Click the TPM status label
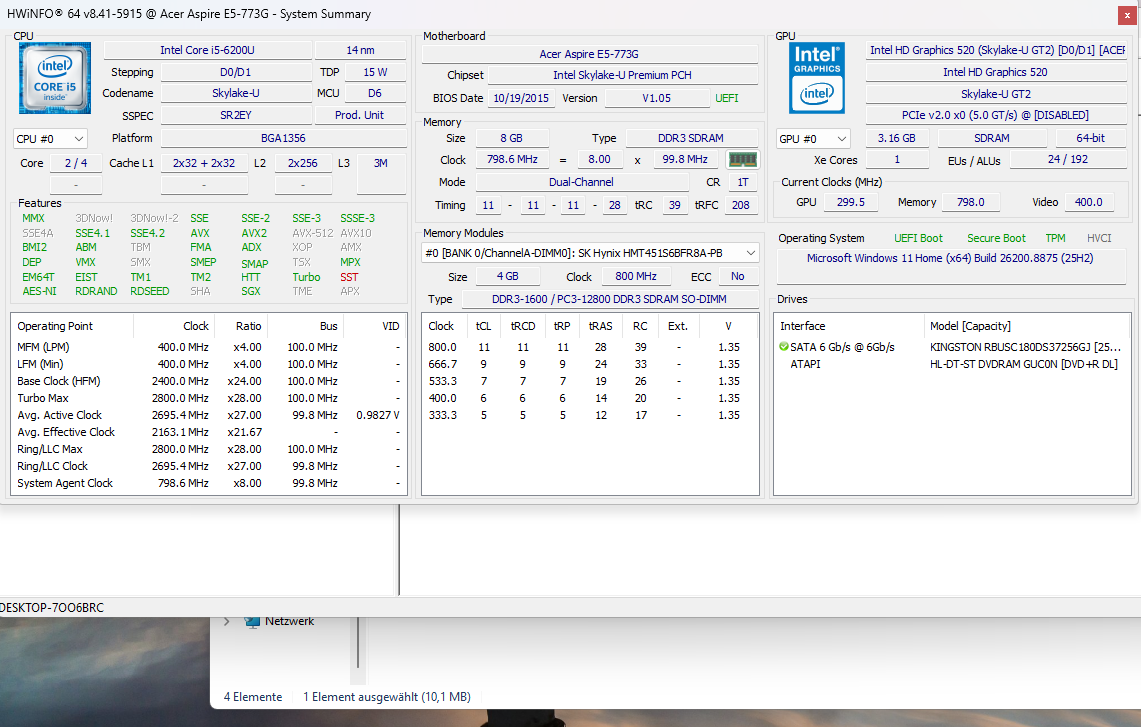This screenshot has width=1141, height=727. pyautogui.click(x=1055, y=239)
